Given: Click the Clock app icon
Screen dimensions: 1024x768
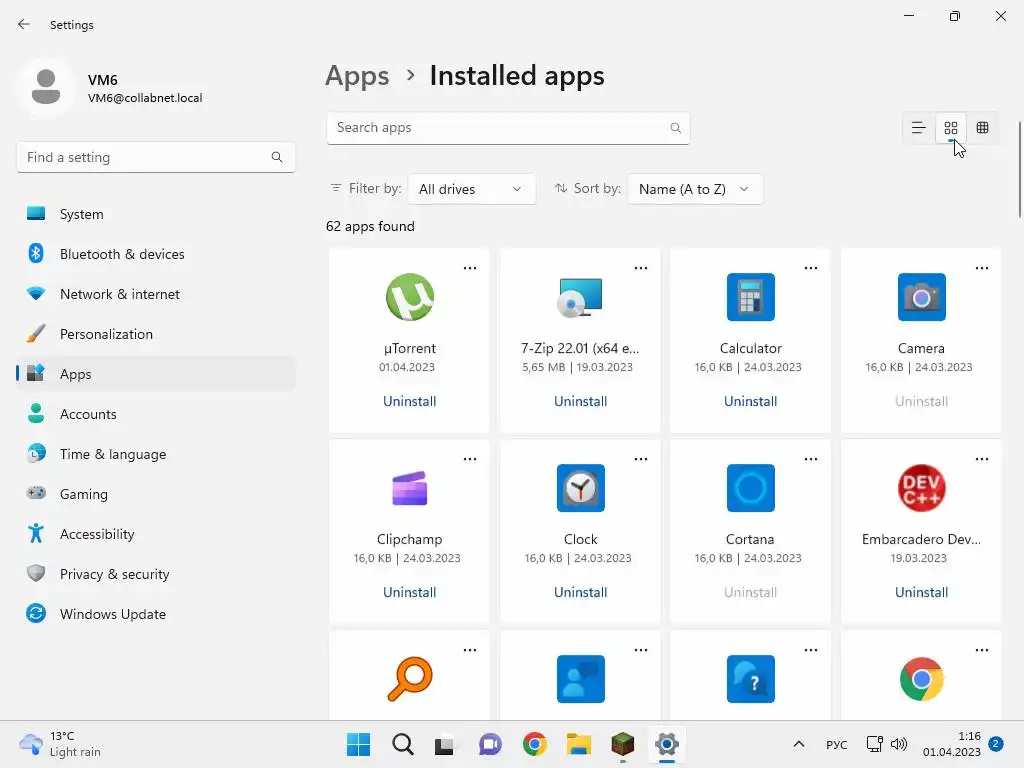Looking at the screenshot, I should (581, 488).
